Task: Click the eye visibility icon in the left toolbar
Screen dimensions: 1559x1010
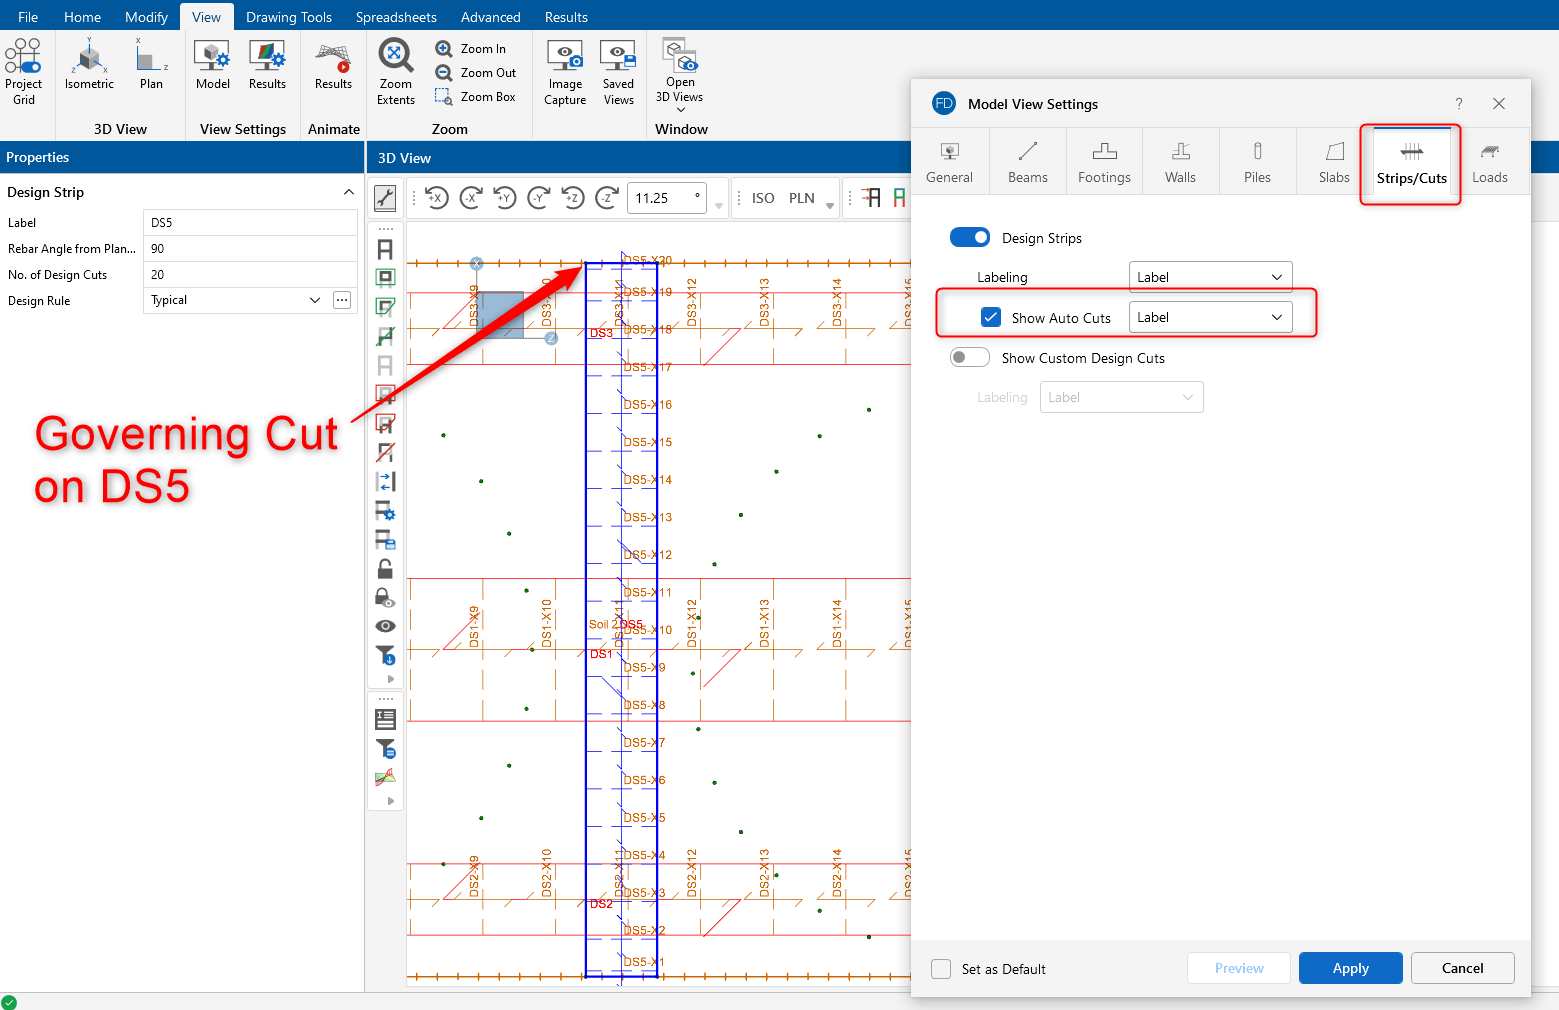Action: pyautogui.click(x=385, y=625)
